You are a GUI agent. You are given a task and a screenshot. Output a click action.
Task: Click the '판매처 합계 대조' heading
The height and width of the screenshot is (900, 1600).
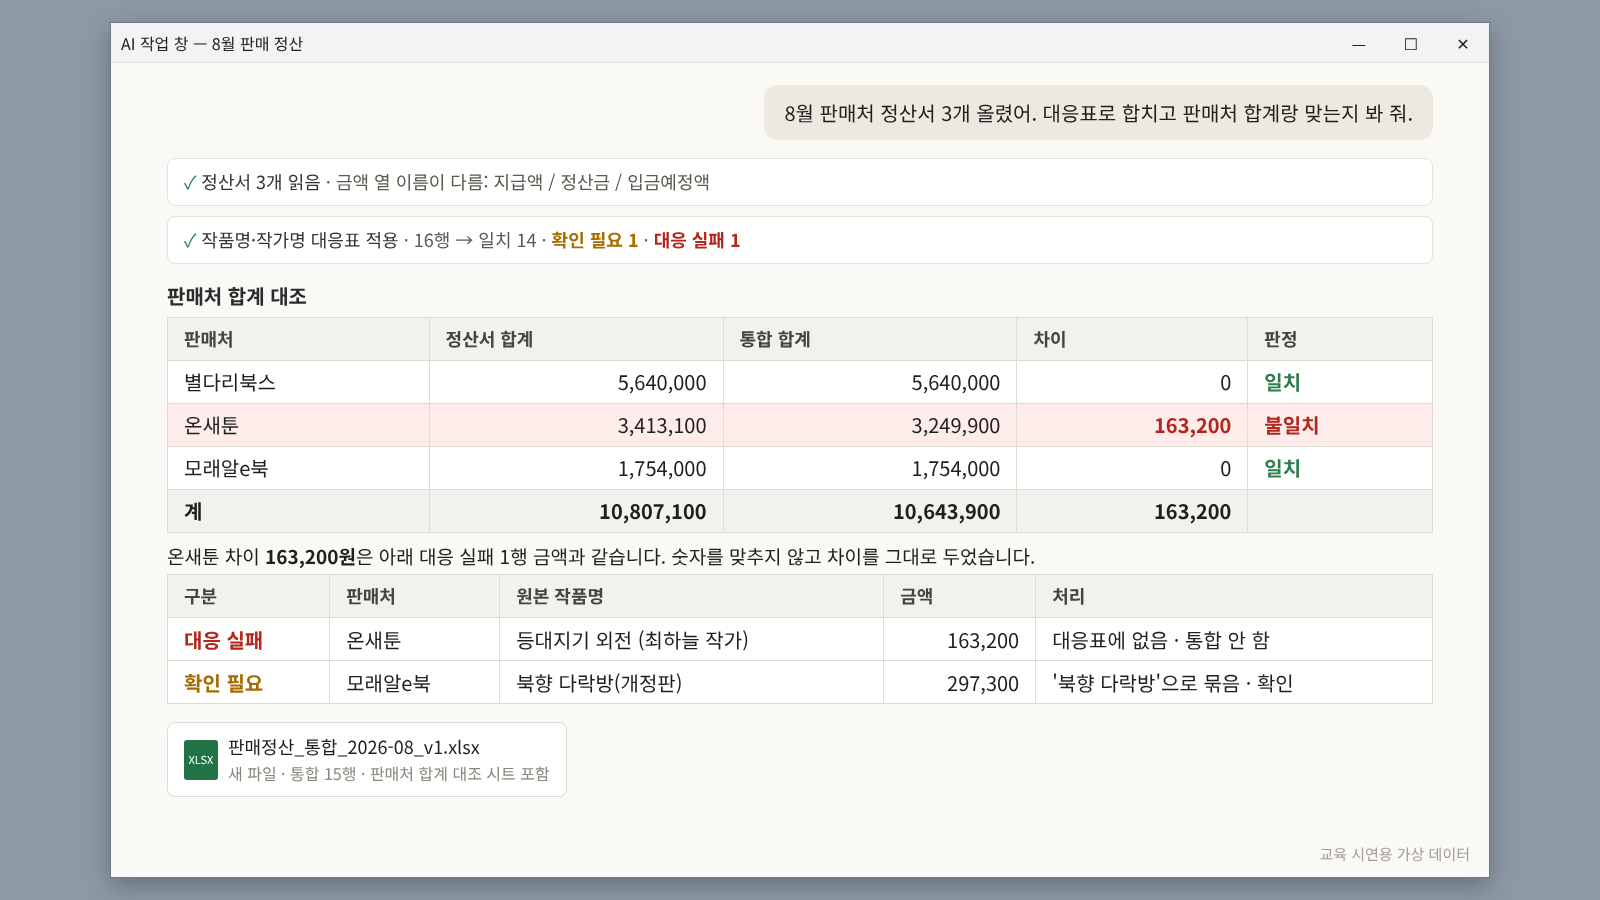point(237,296)
